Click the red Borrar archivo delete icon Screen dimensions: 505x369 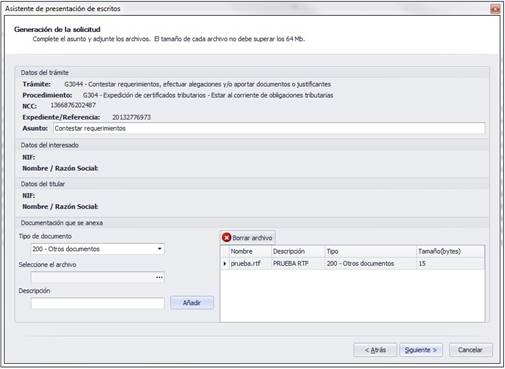[227, 237]
